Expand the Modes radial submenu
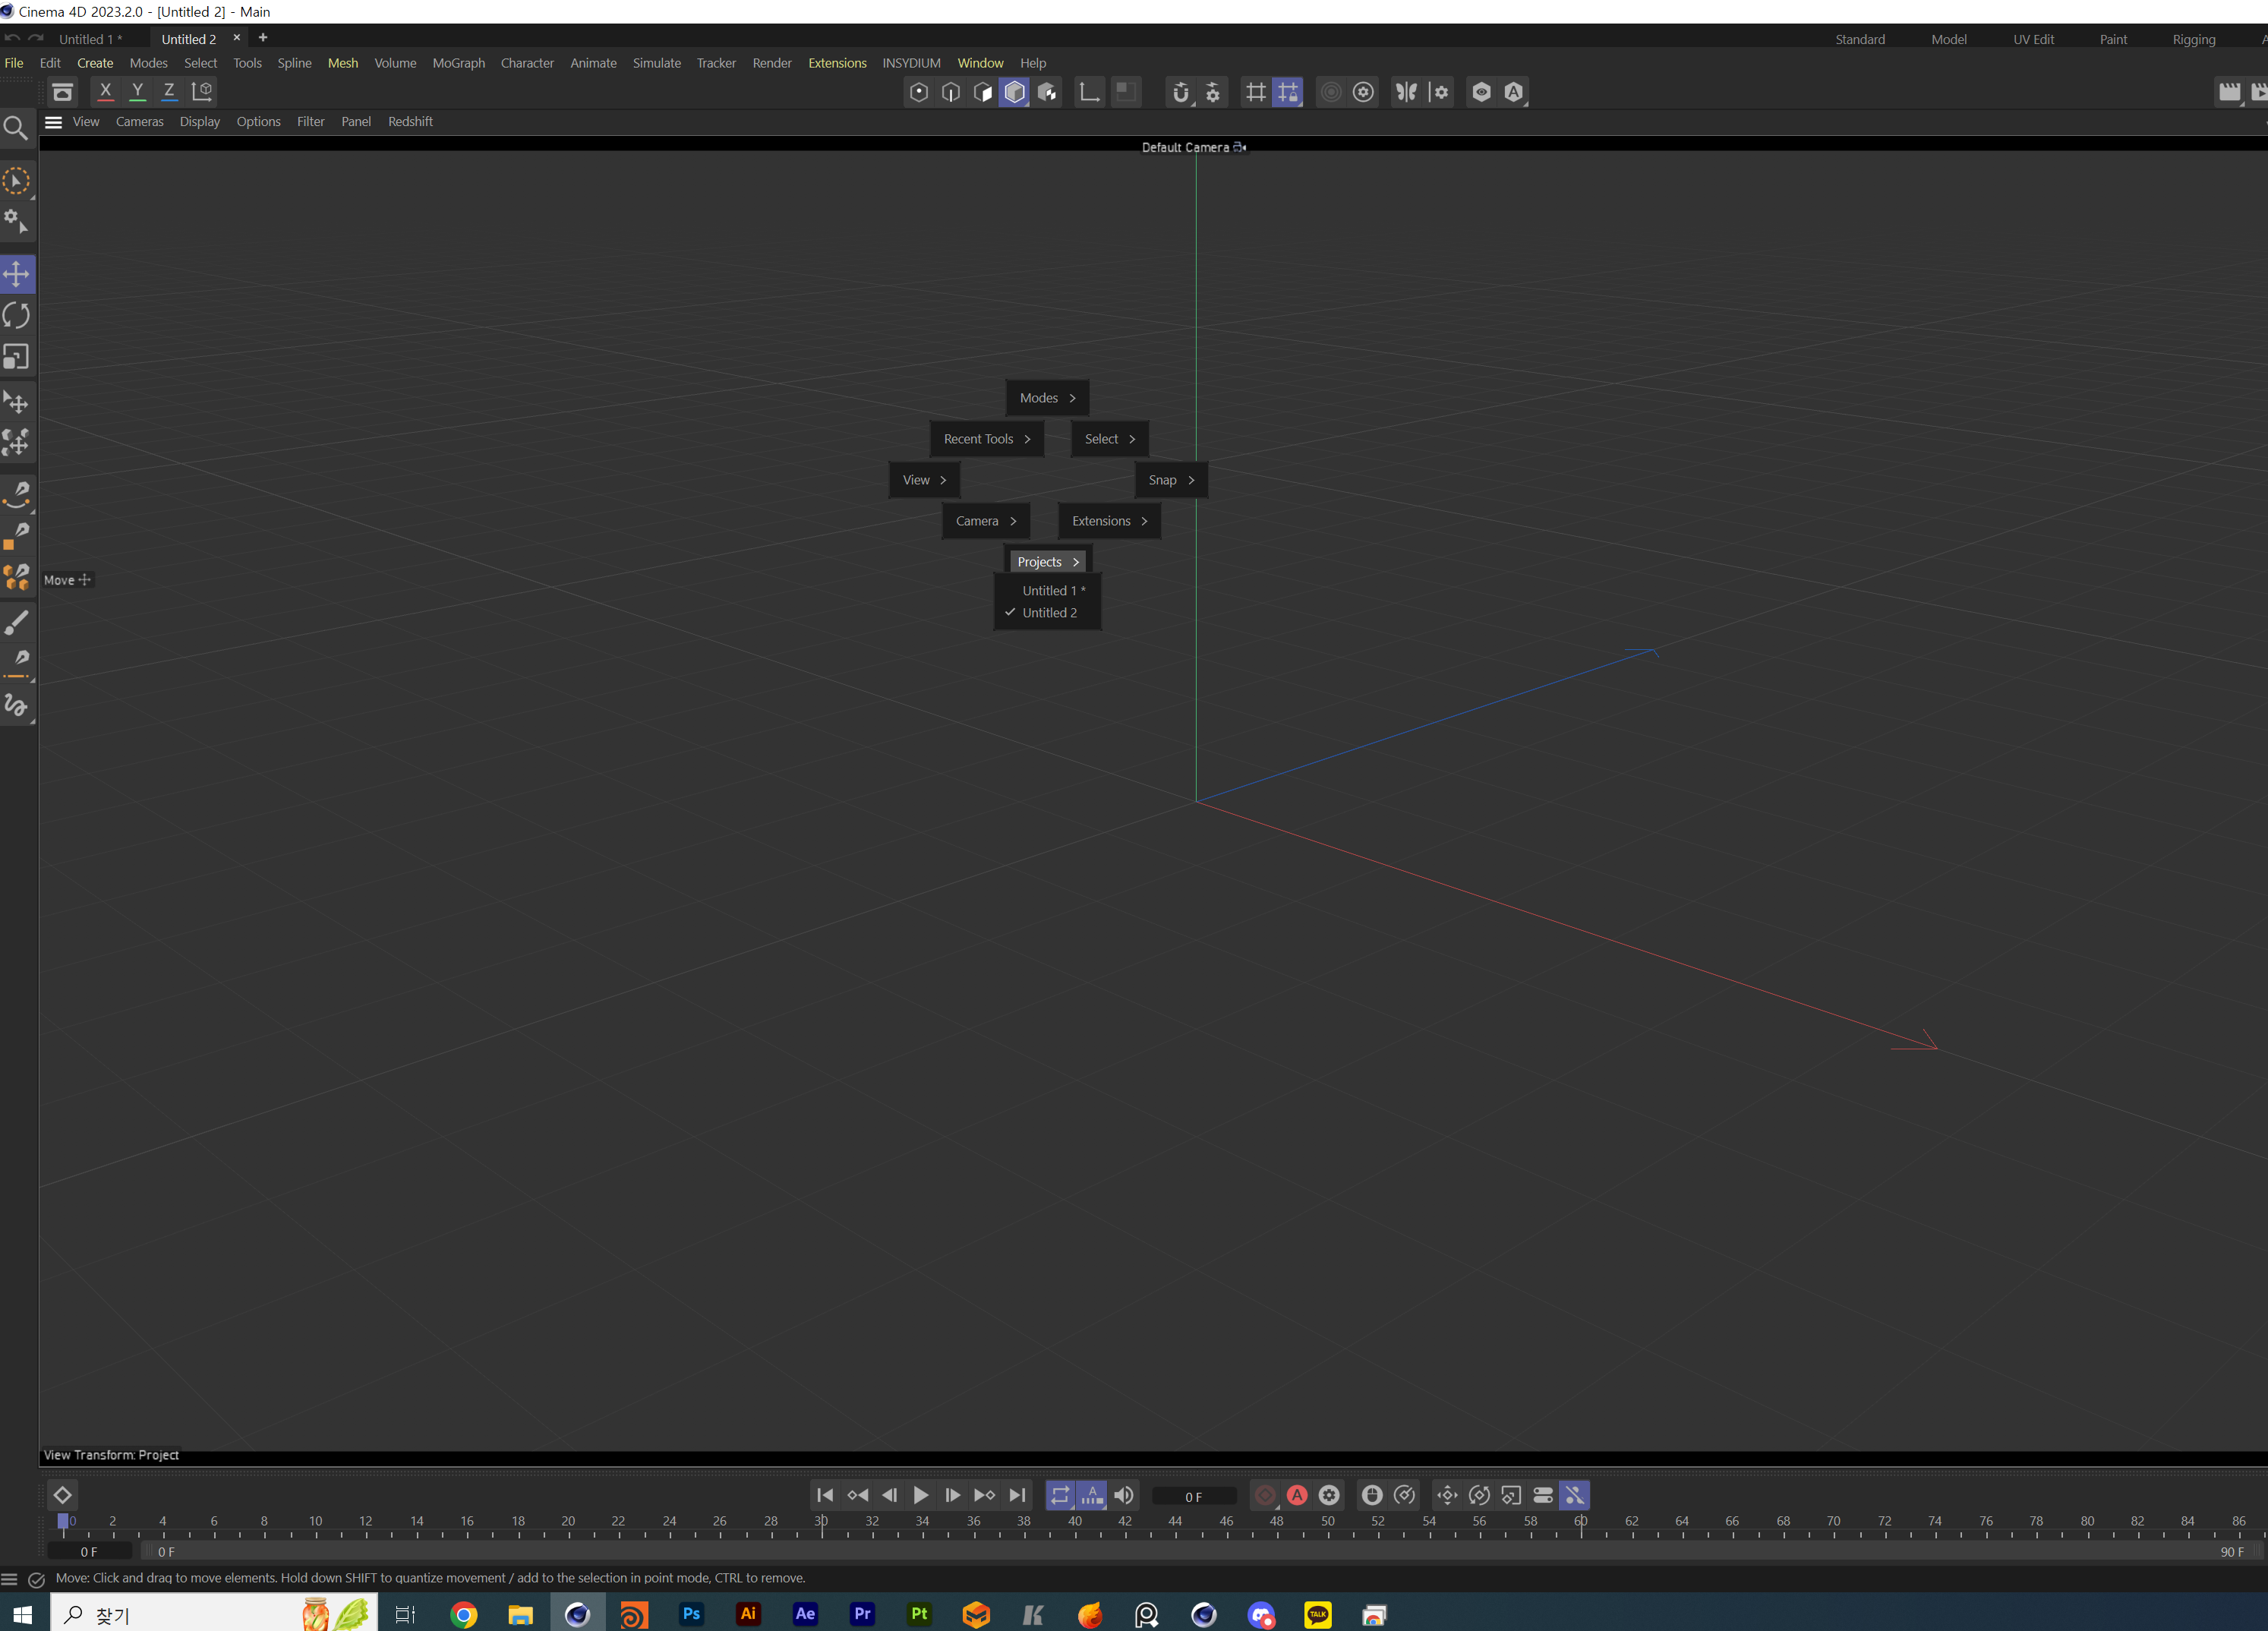The height and width of the screenshot is (1631, 2268). click(x=1047, y=398)
